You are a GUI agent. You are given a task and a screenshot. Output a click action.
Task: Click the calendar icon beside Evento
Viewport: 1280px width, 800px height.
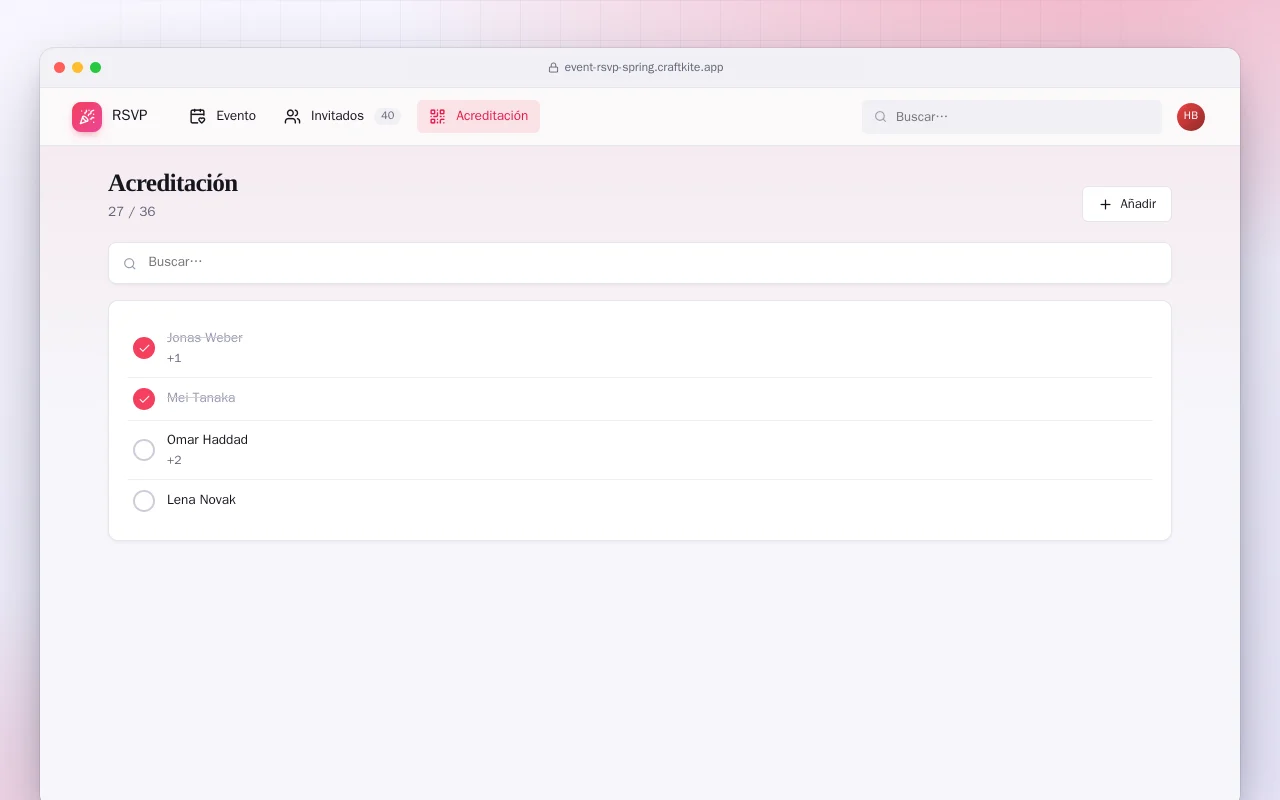(x=198, y=116)
